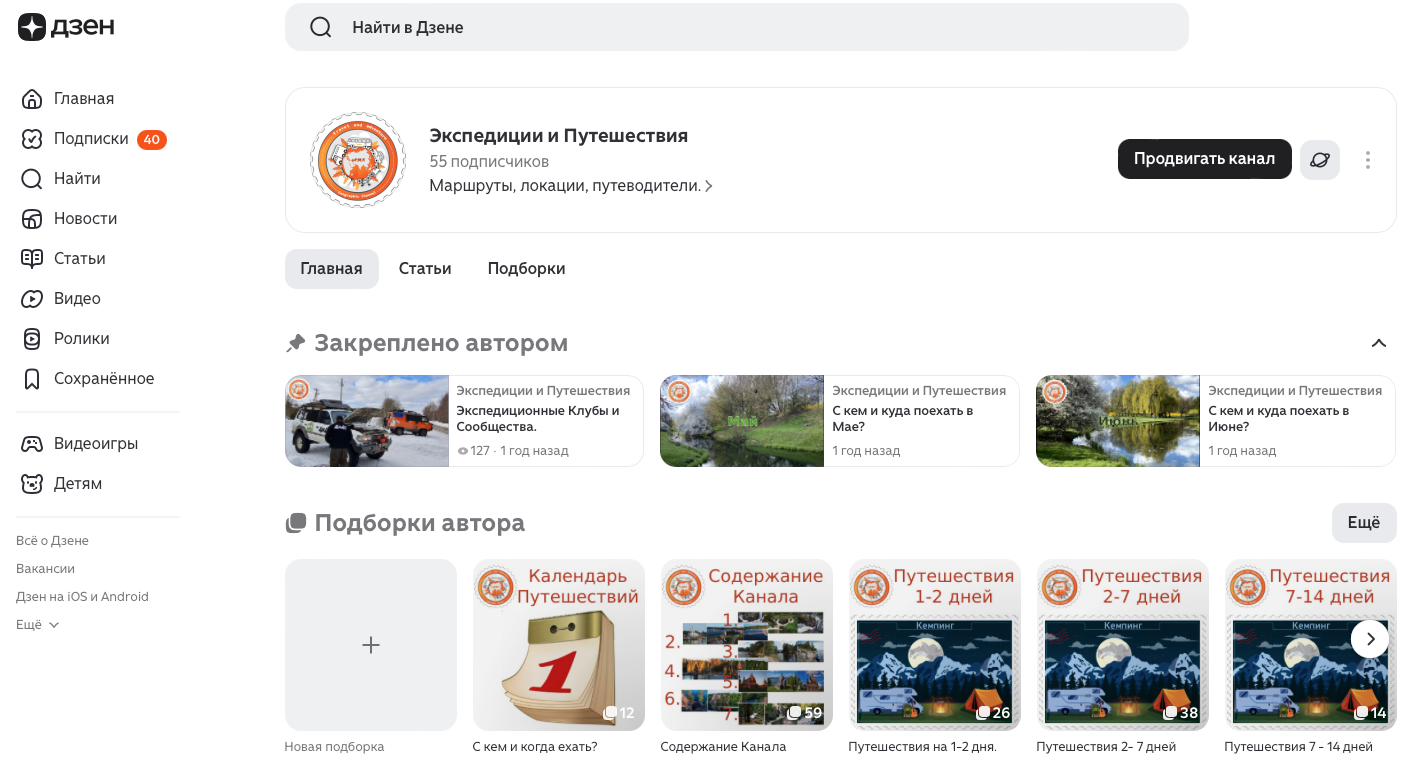This screenshot has height=781, width=1412.
Task: Click the planet icon button next to Продвигать канал
Action: tap(1319, 159)
